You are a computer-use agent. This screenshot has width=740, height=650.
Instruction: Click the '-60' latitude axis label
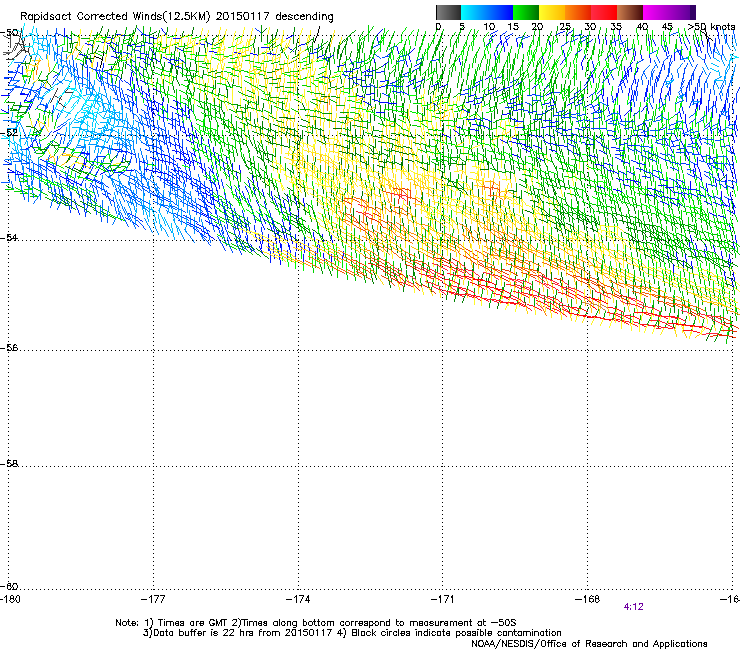tap(9, 586)
